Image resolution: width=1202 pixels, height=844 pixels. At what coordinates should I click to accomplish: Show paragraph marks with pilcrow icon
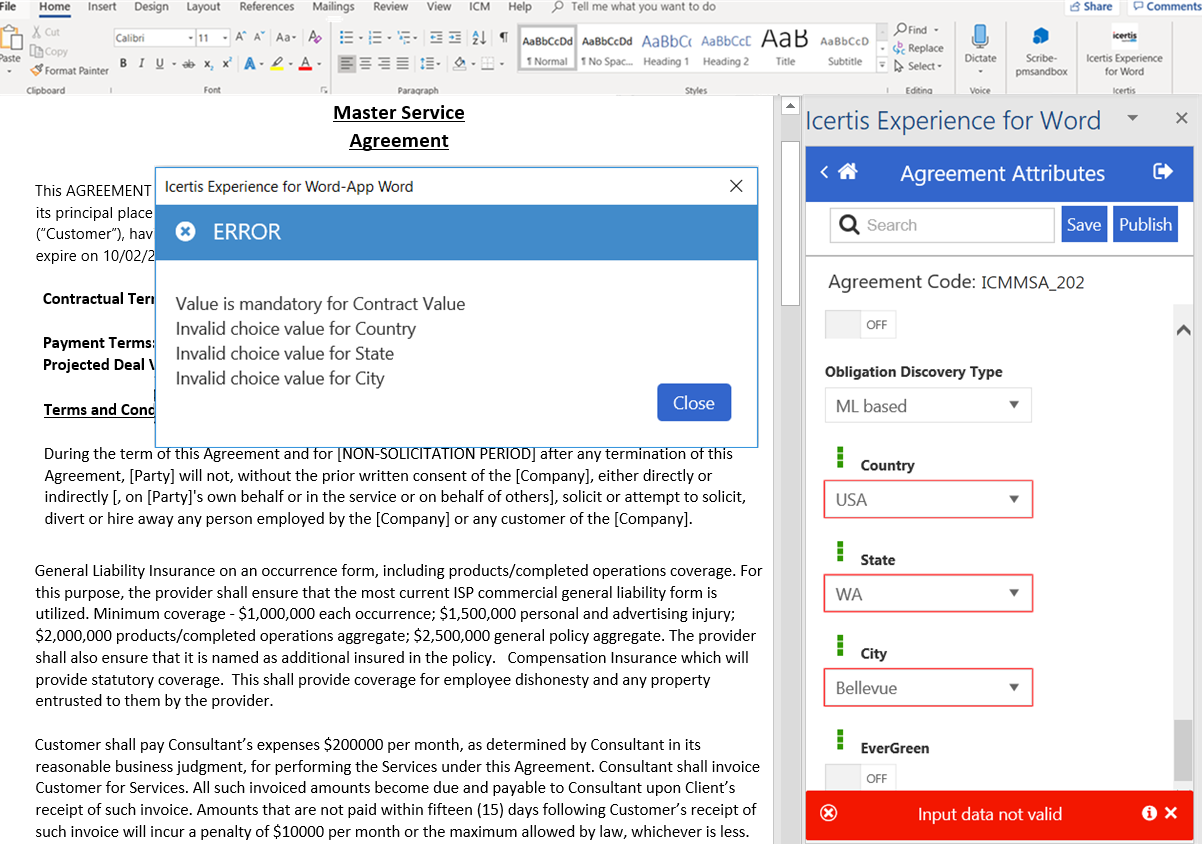504,38
